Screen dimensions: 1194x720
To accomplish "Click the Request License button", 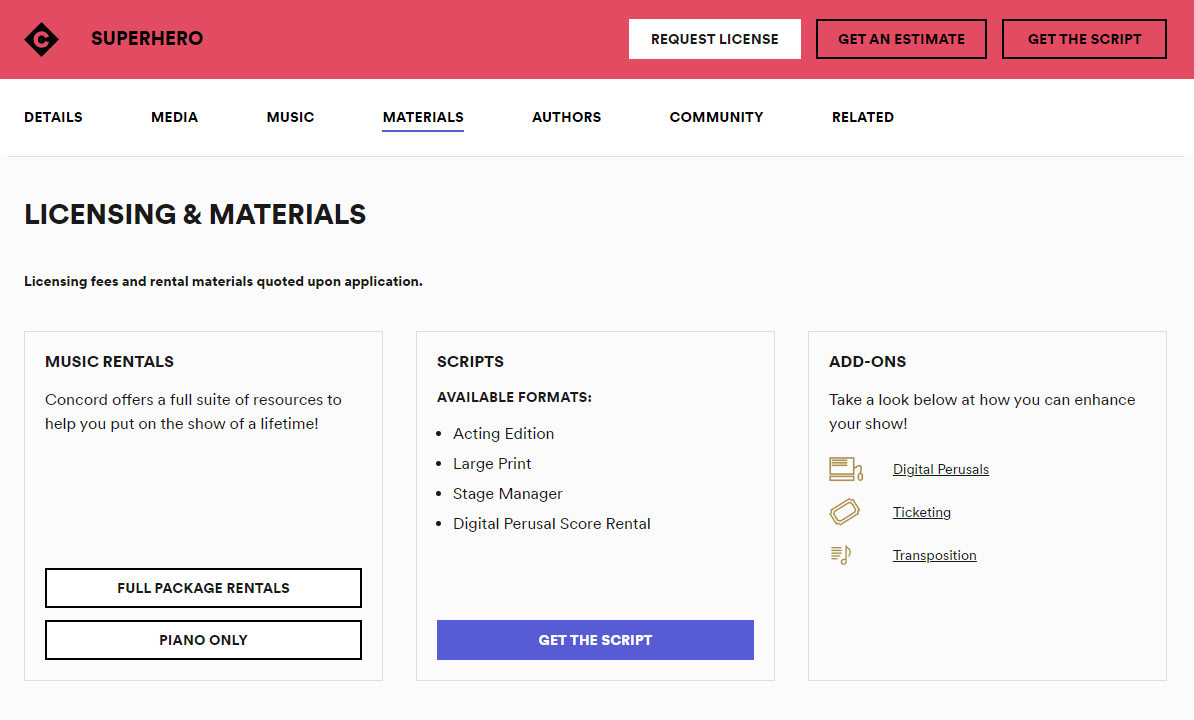I will pyautogui.click(x=714, y=39).
